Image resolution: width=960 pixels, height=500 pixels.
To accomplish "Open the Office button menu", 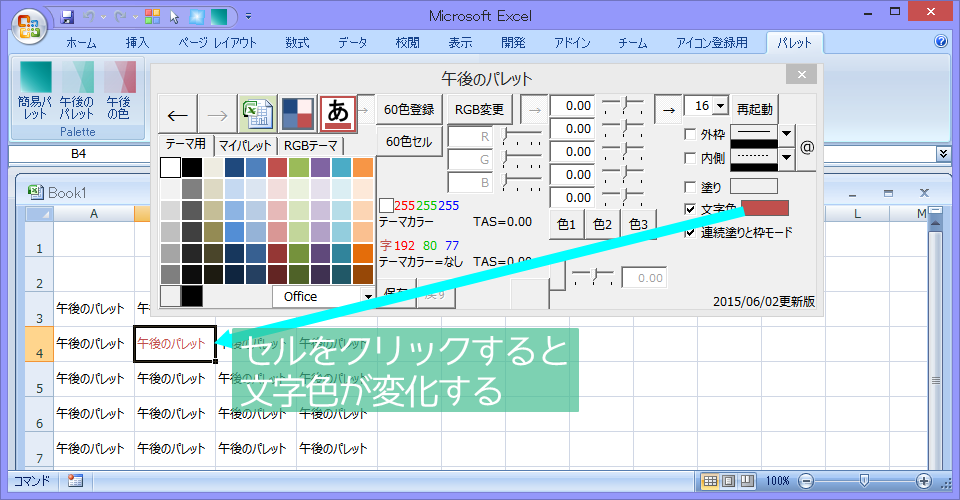I will [29, 28].
